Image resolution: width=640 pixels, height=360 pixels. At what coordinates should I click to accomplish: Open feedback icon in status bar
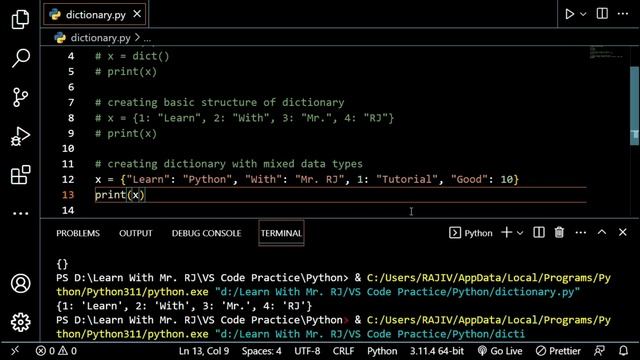click(x=599, y=351)
